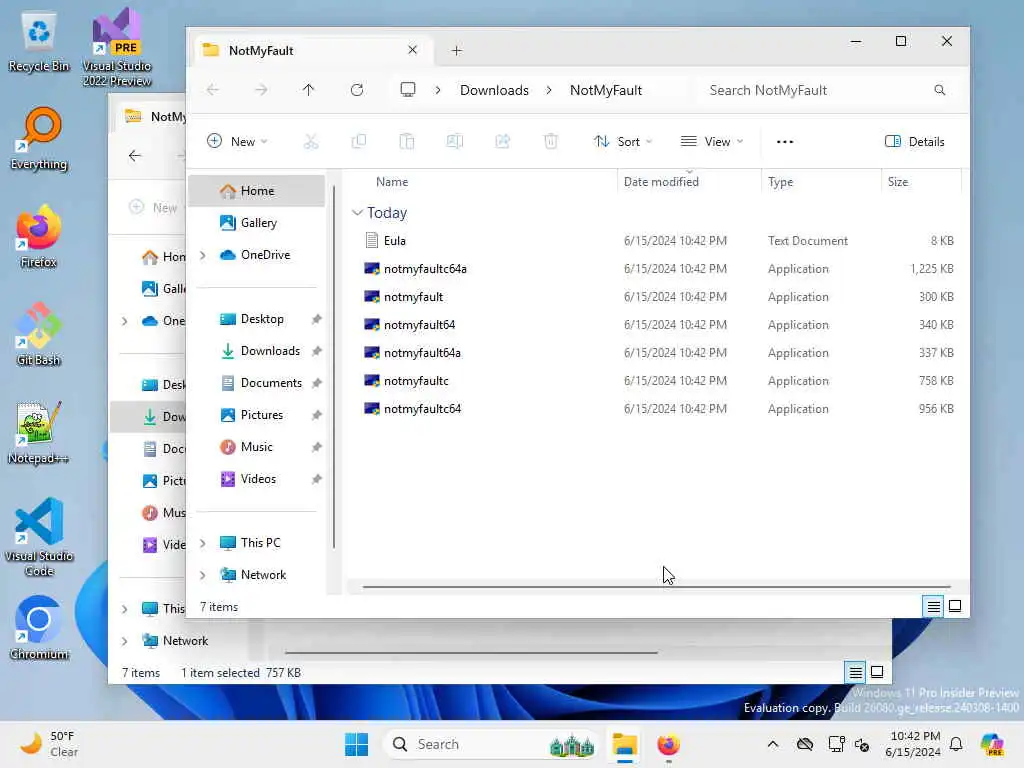
Task: Expand Network in front navigation pane
Action: click(202, 575)
